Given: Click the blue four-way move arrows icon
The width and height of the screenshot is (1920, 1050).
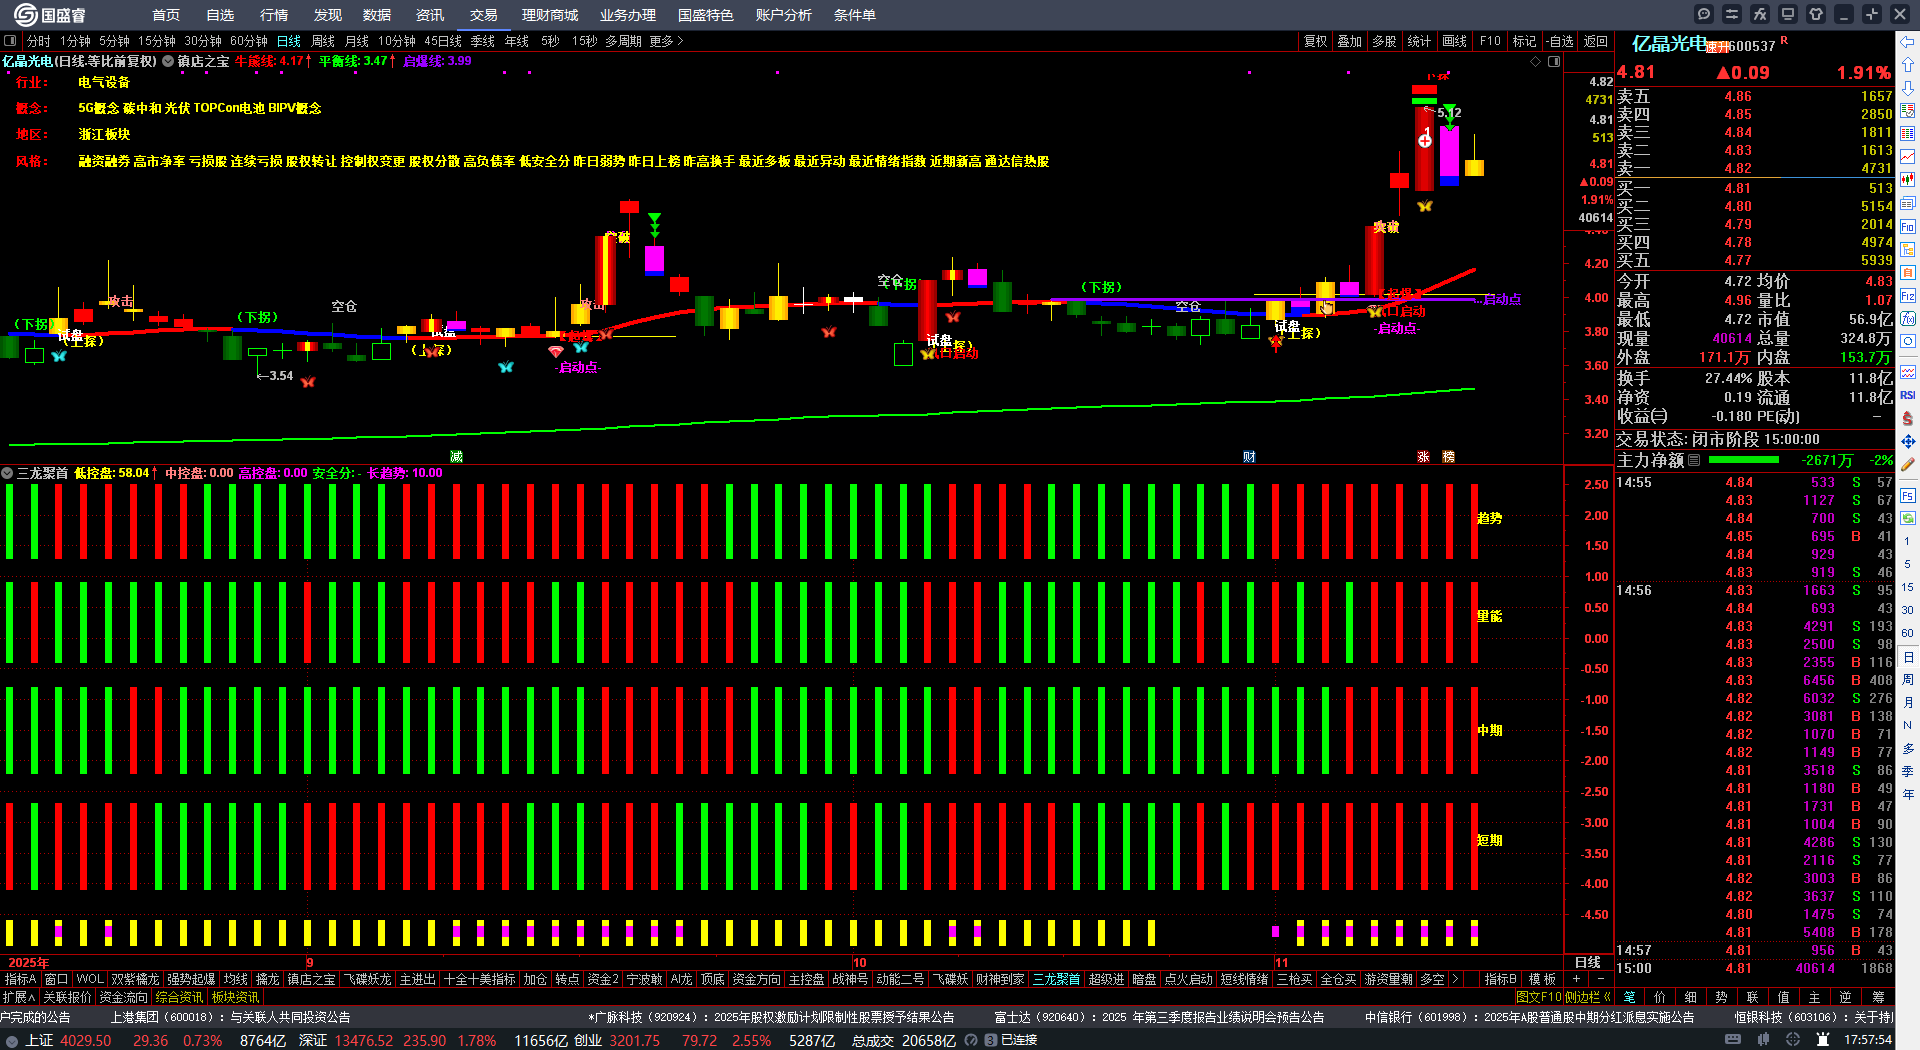Looking at the screenshot, I should coord(1908,441).
